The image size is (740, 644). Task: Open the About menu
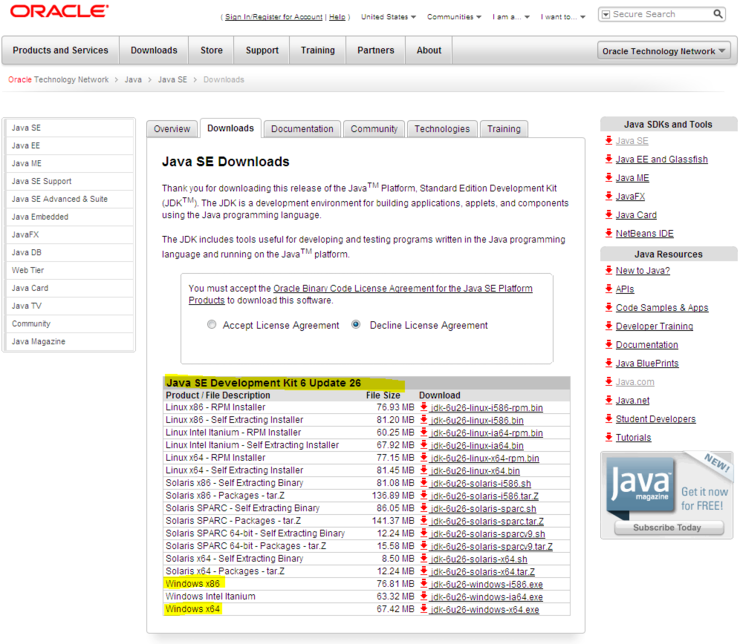click(429, 50)
